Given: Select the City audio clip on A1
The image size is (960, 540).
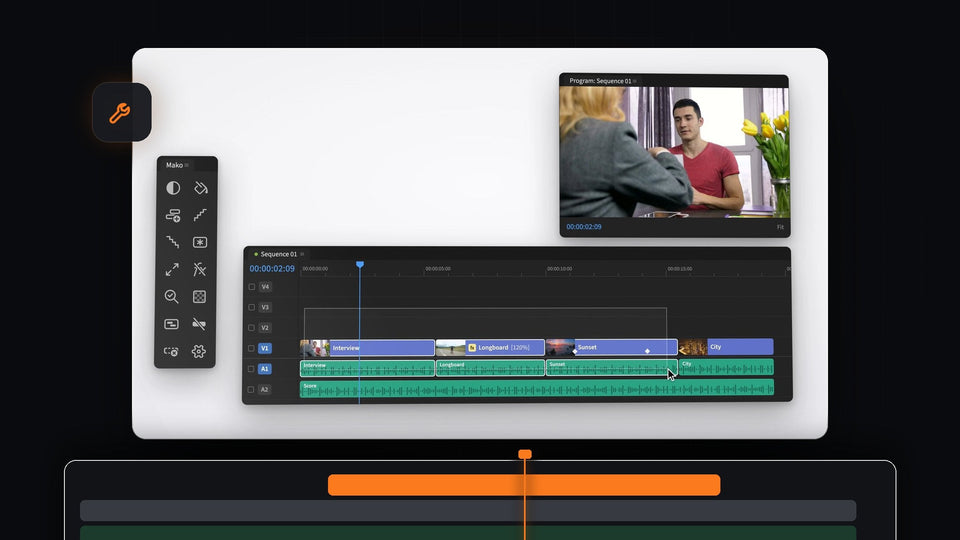Looking at the screenshot, I should (x=726, y=367).
